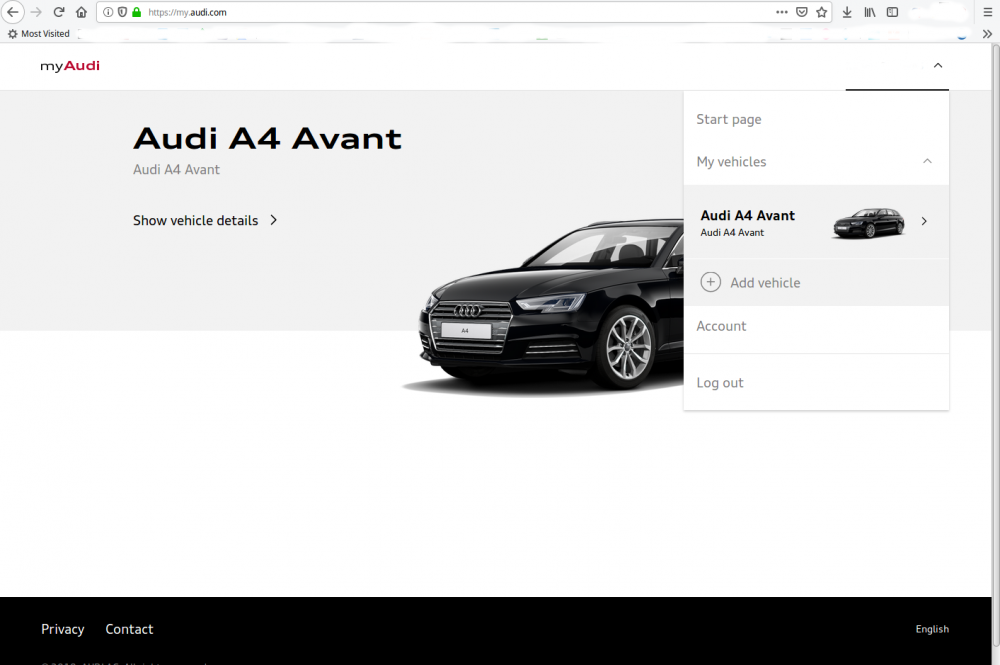Image resolution: width=1000 pixels, height=665 pixels.
Task: Bookmark this page with the star
Action: (821, 12)
